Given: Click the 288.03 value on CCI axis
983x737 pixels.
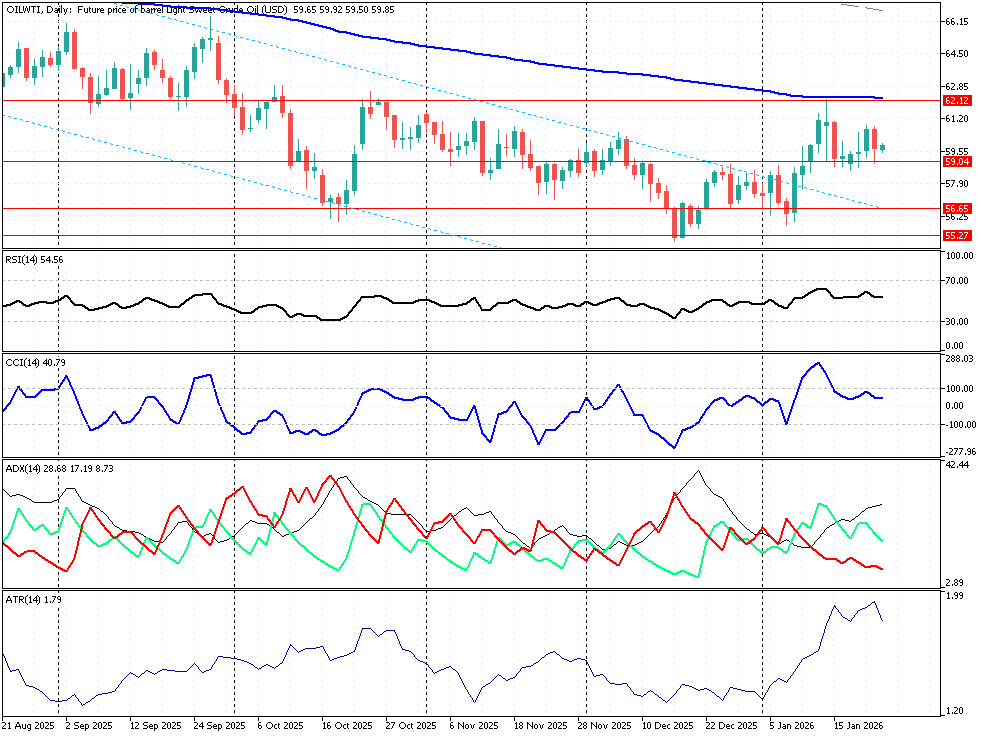Looking at the screenshot, I should pyautogui.click(x=959, y=358).
